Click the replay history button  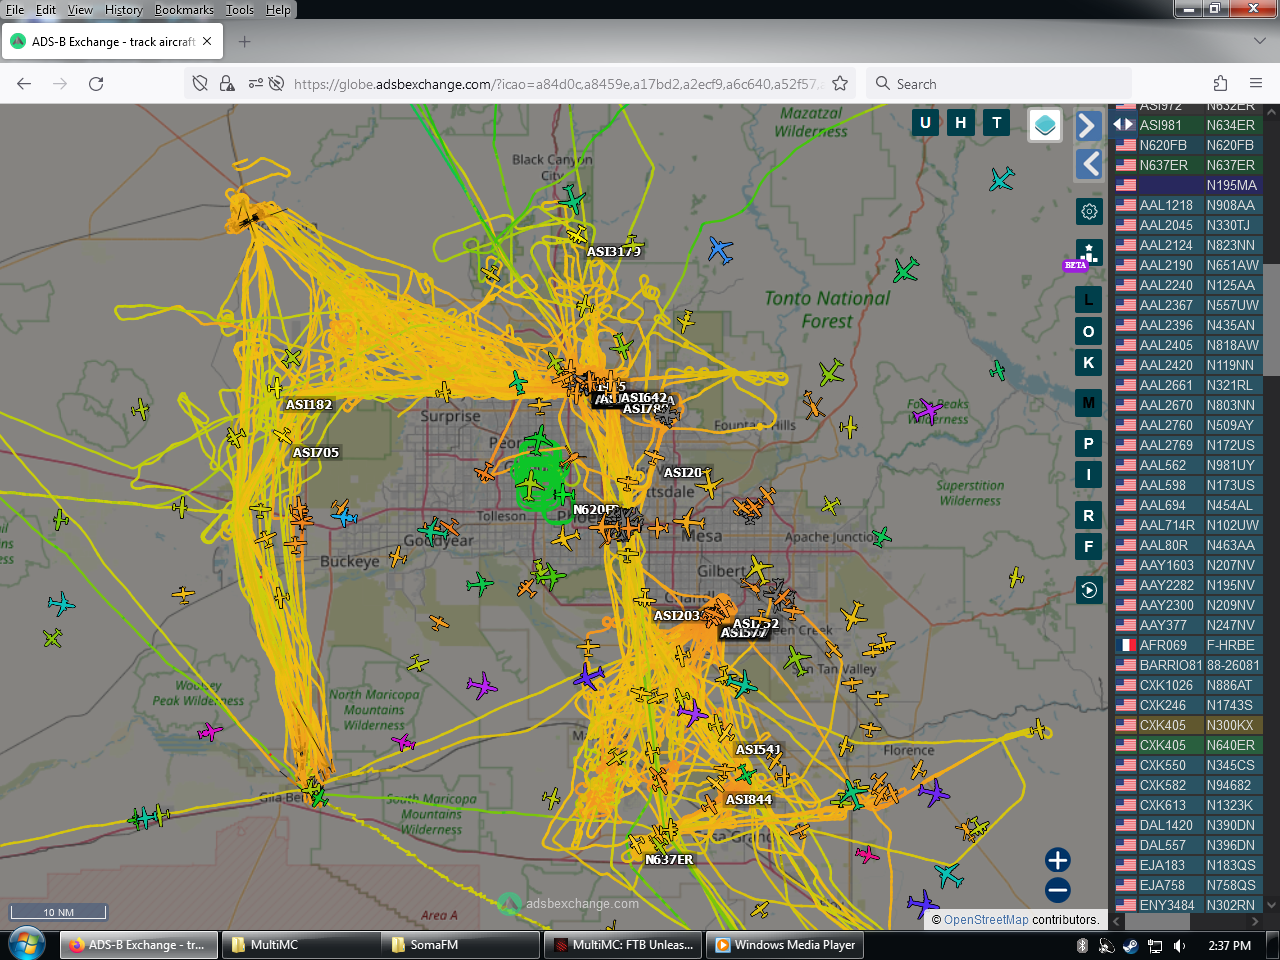point(1089,590)
